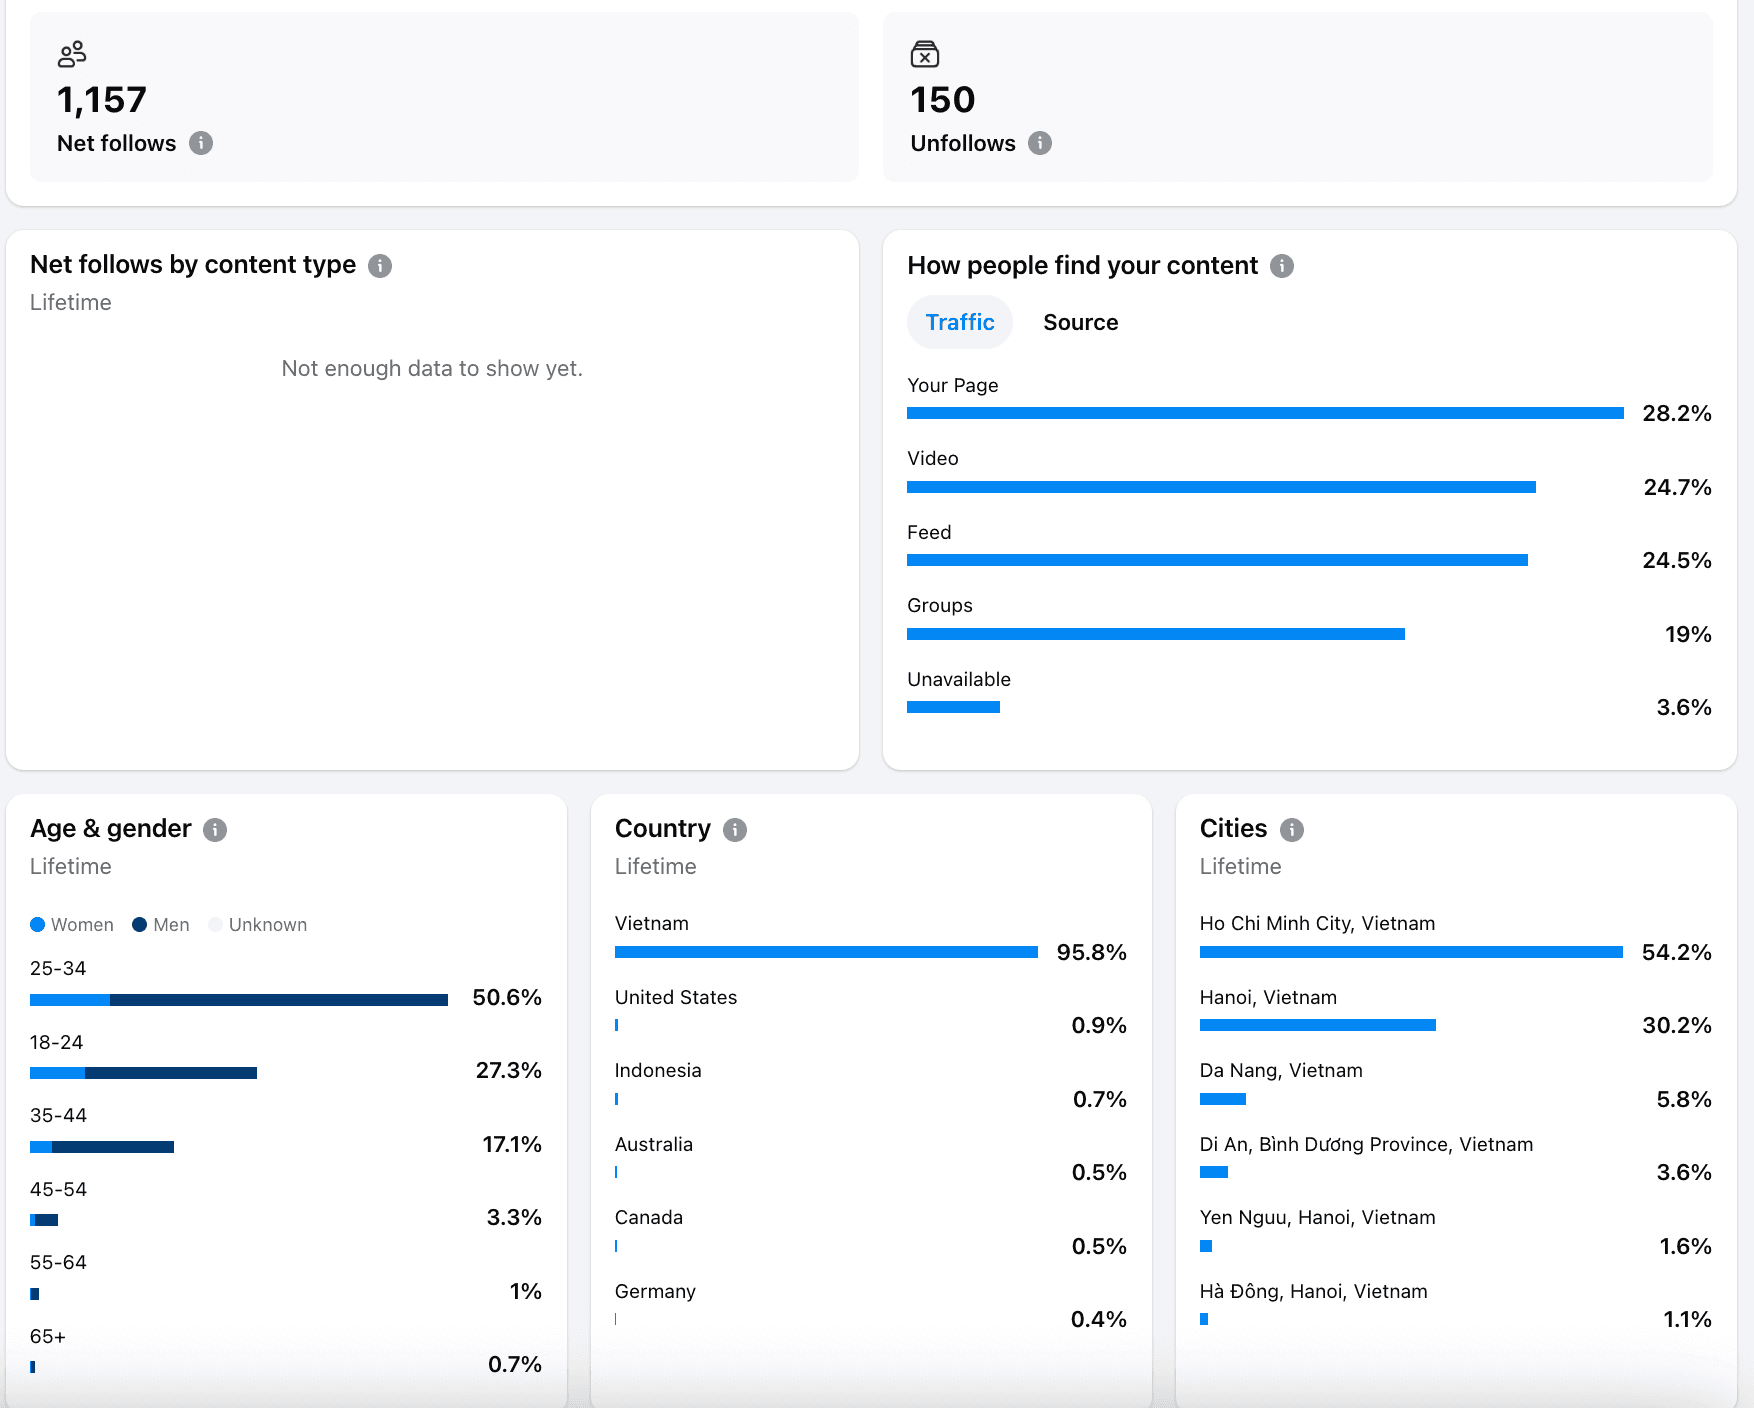Open the Cities panel info tooltip
1754x1408 pixels.
[1290, 829]
